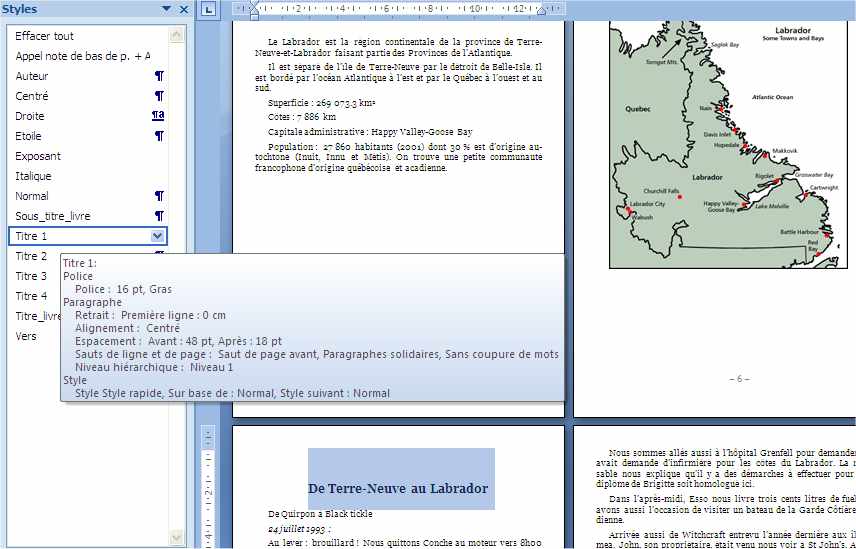Apply the 'Titre 4' style

coord(31,296)
